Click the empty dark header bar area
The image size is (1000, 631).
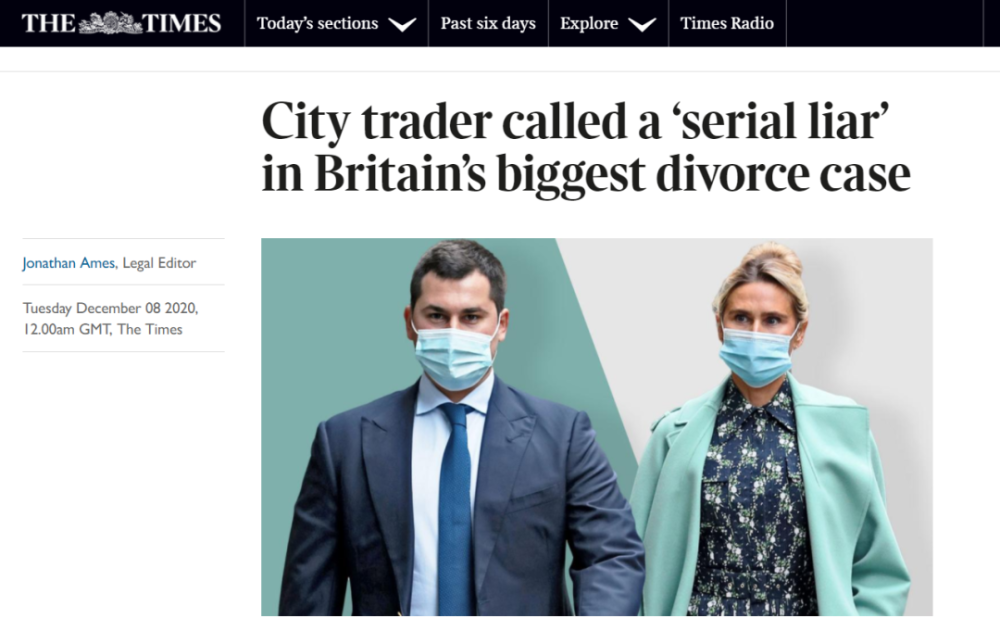(886, 23)
